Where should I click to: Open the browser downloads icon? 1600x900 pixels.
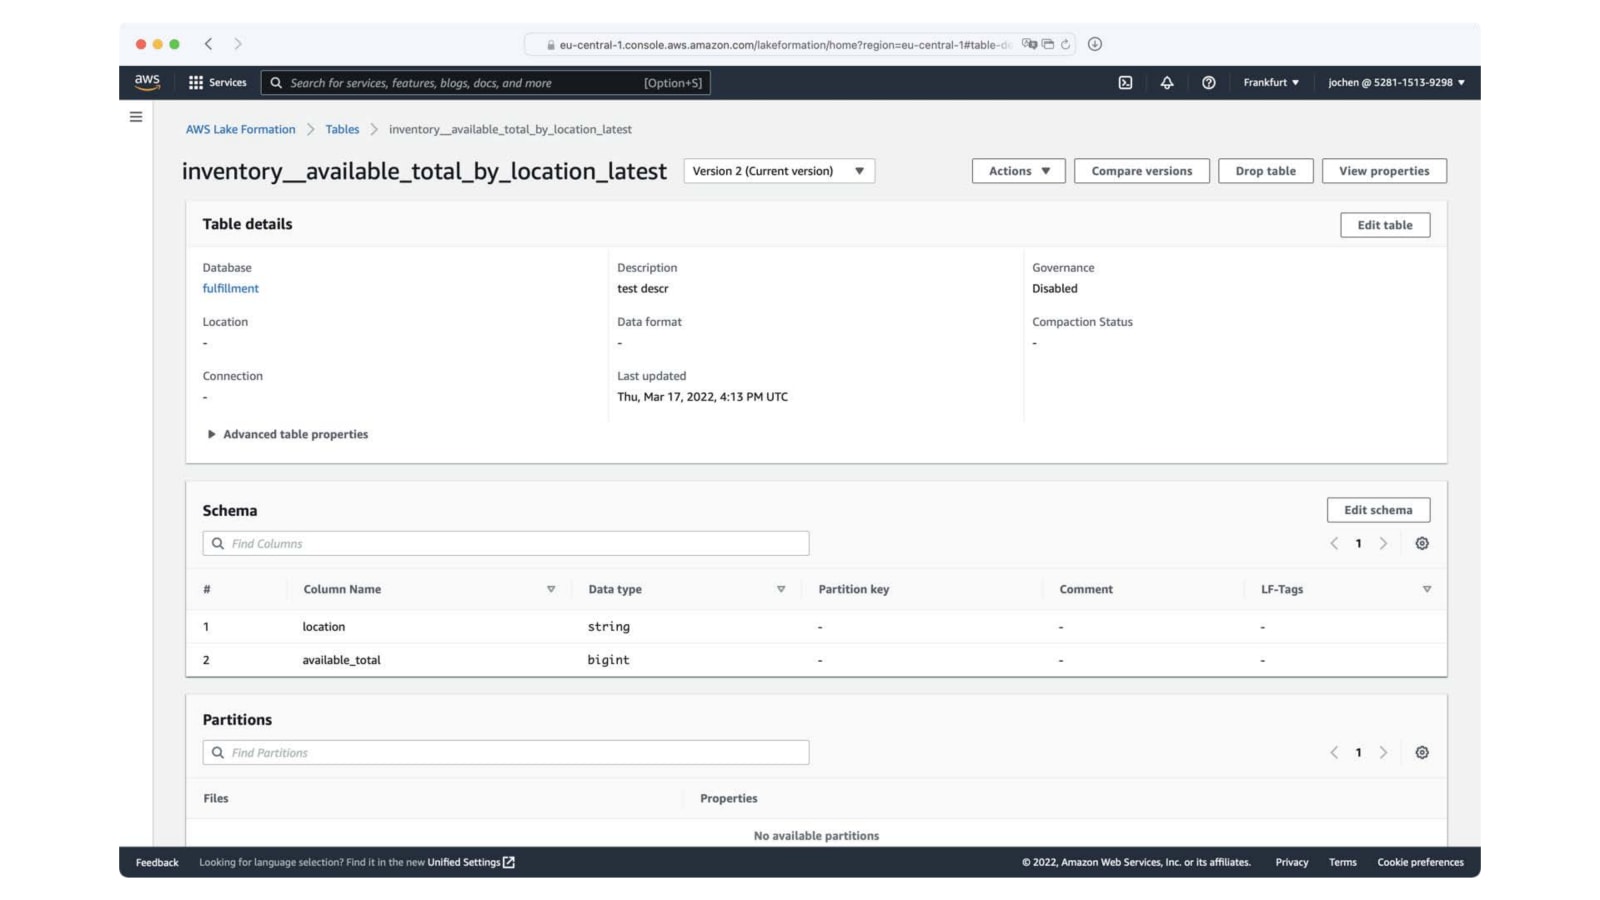coord(1095,44)
